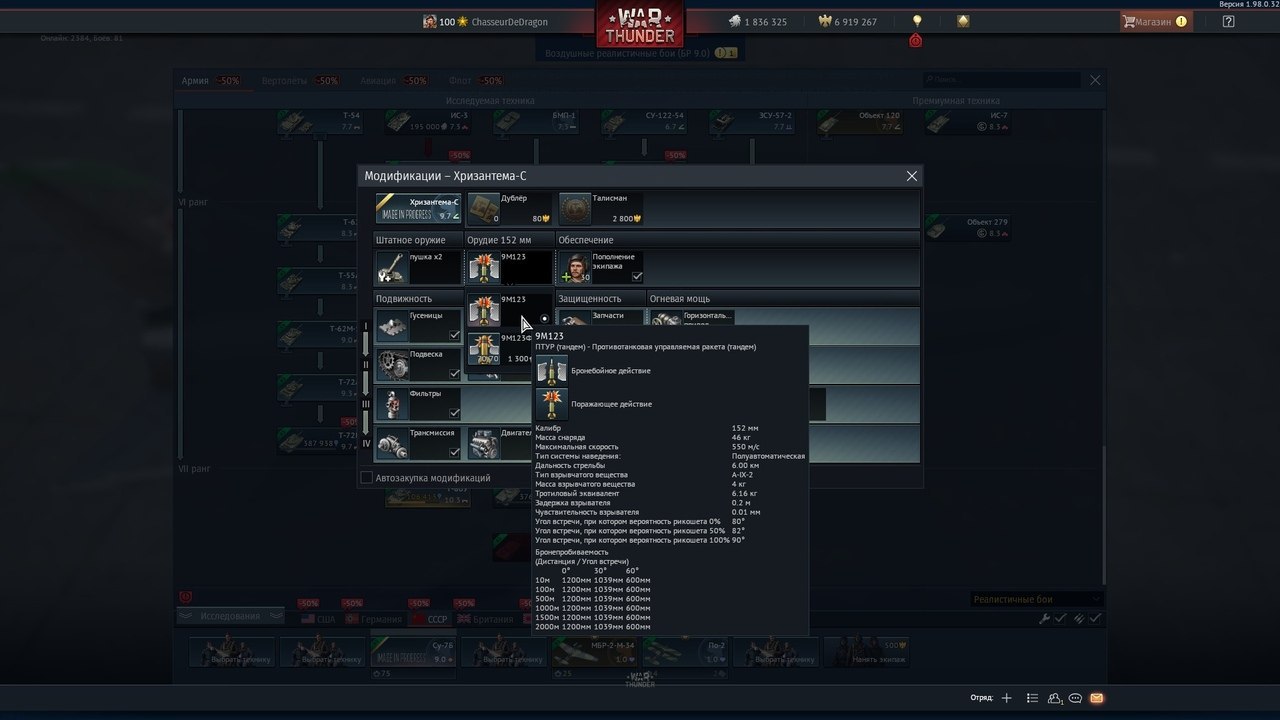
Task: Select 9М123 radio button in ammo list
Action: (x=544, y=320)
